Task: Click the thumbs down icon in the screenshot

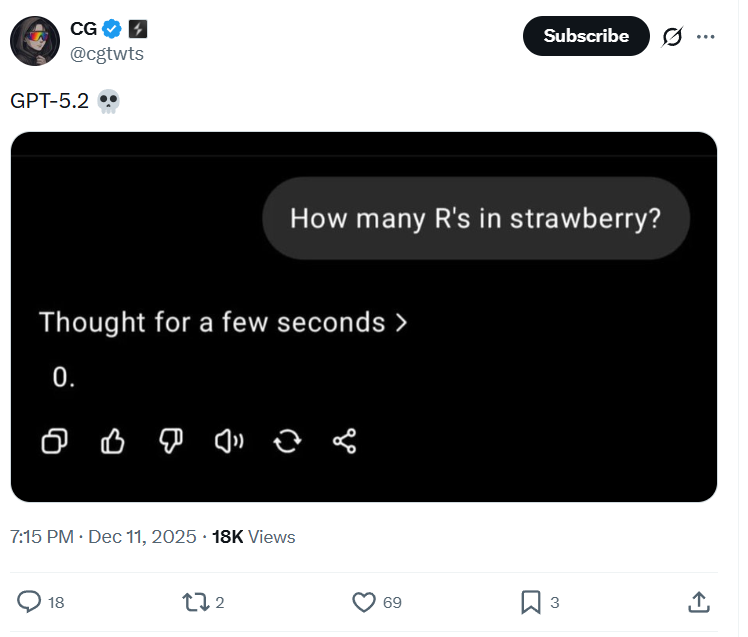Action: pyautogui.click(x=171, y=441)
